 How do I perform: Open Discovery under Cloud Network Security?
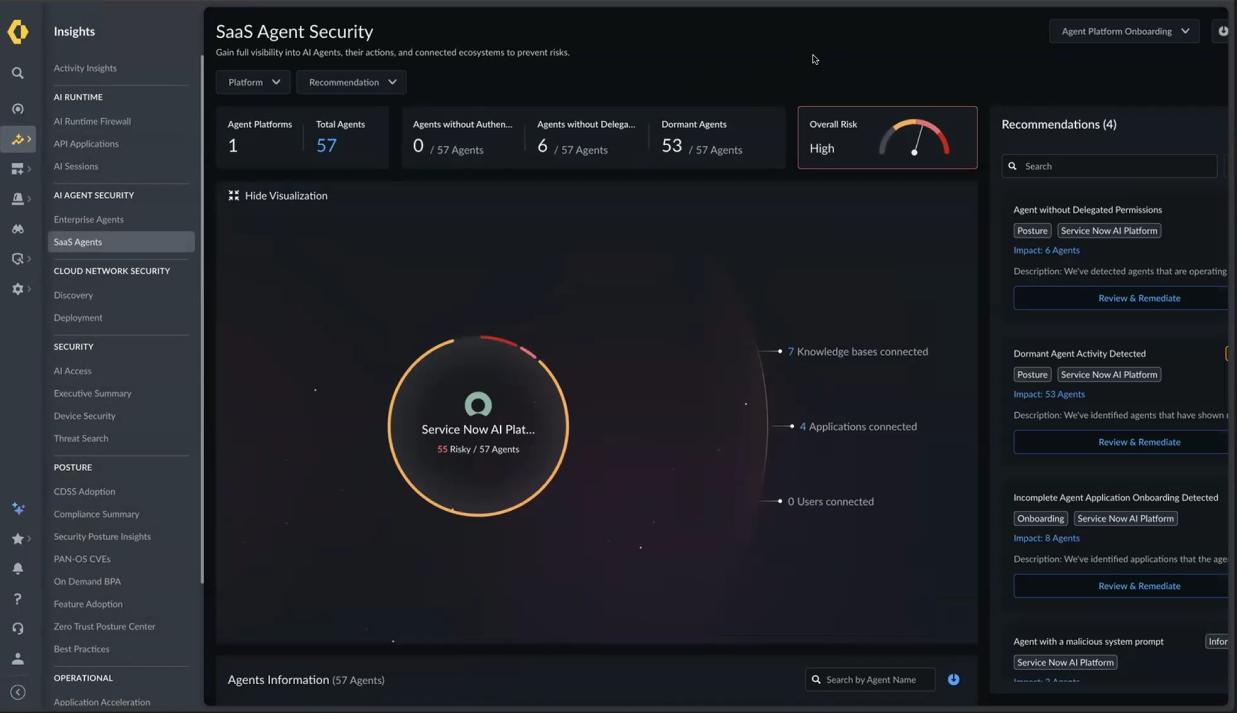73,295
